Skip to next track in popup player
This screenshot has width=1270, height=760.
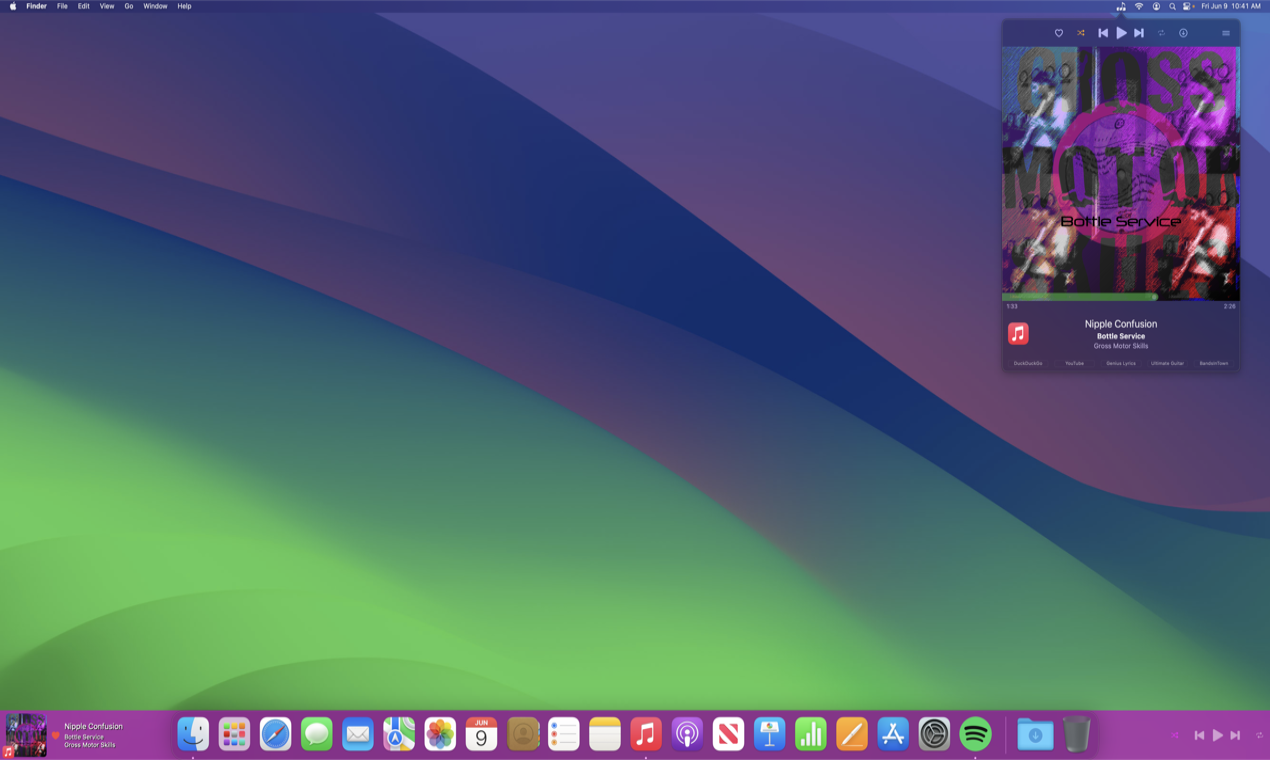[x=1139, y=33]
